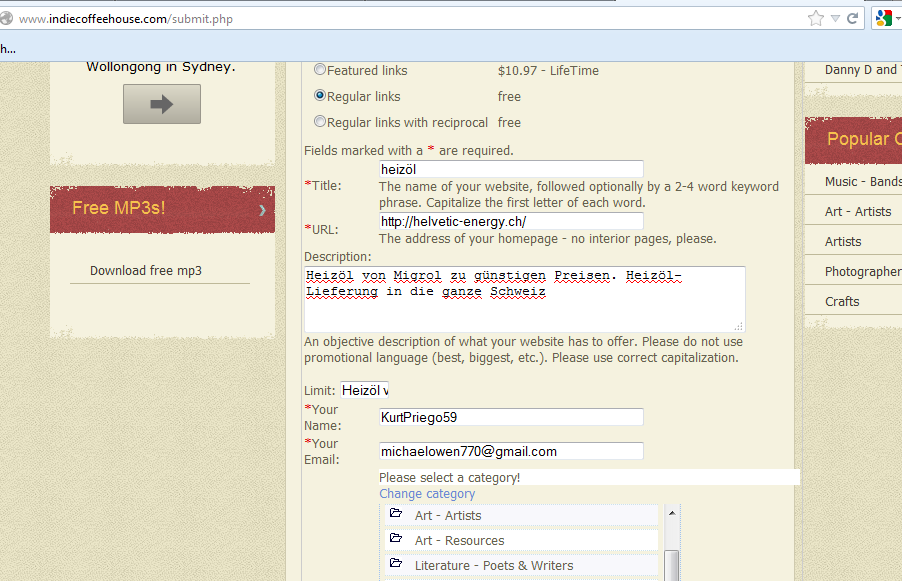Click folder icon beside Literature - Poets & Writers
Image resolution: width=902 pixels, height=581 pixels.
(x=396, y=563)
